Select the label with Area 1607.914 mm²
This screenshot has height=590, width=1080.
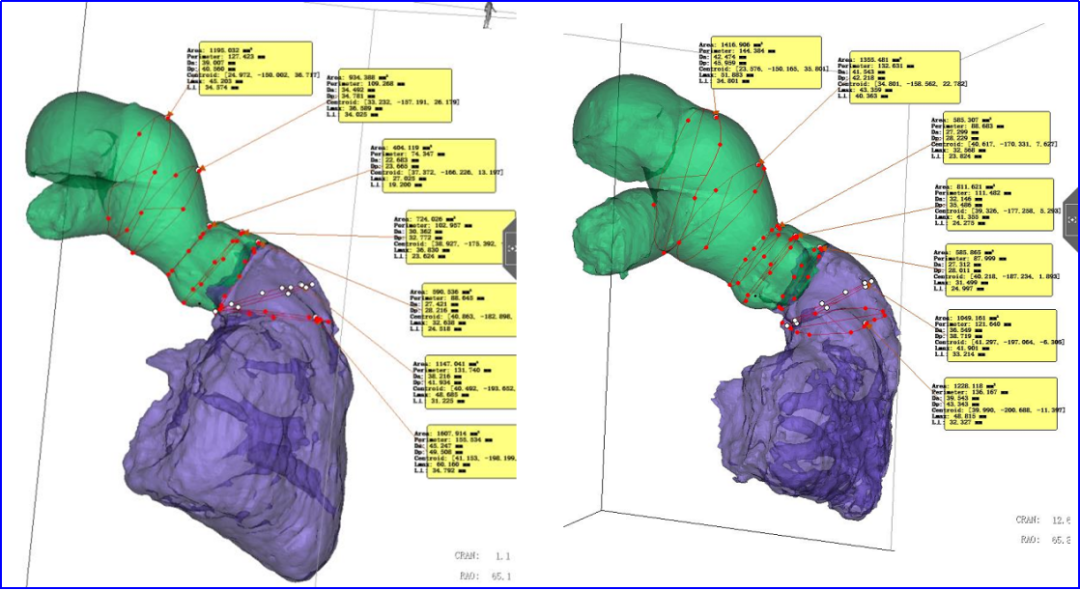coord(460,451)
